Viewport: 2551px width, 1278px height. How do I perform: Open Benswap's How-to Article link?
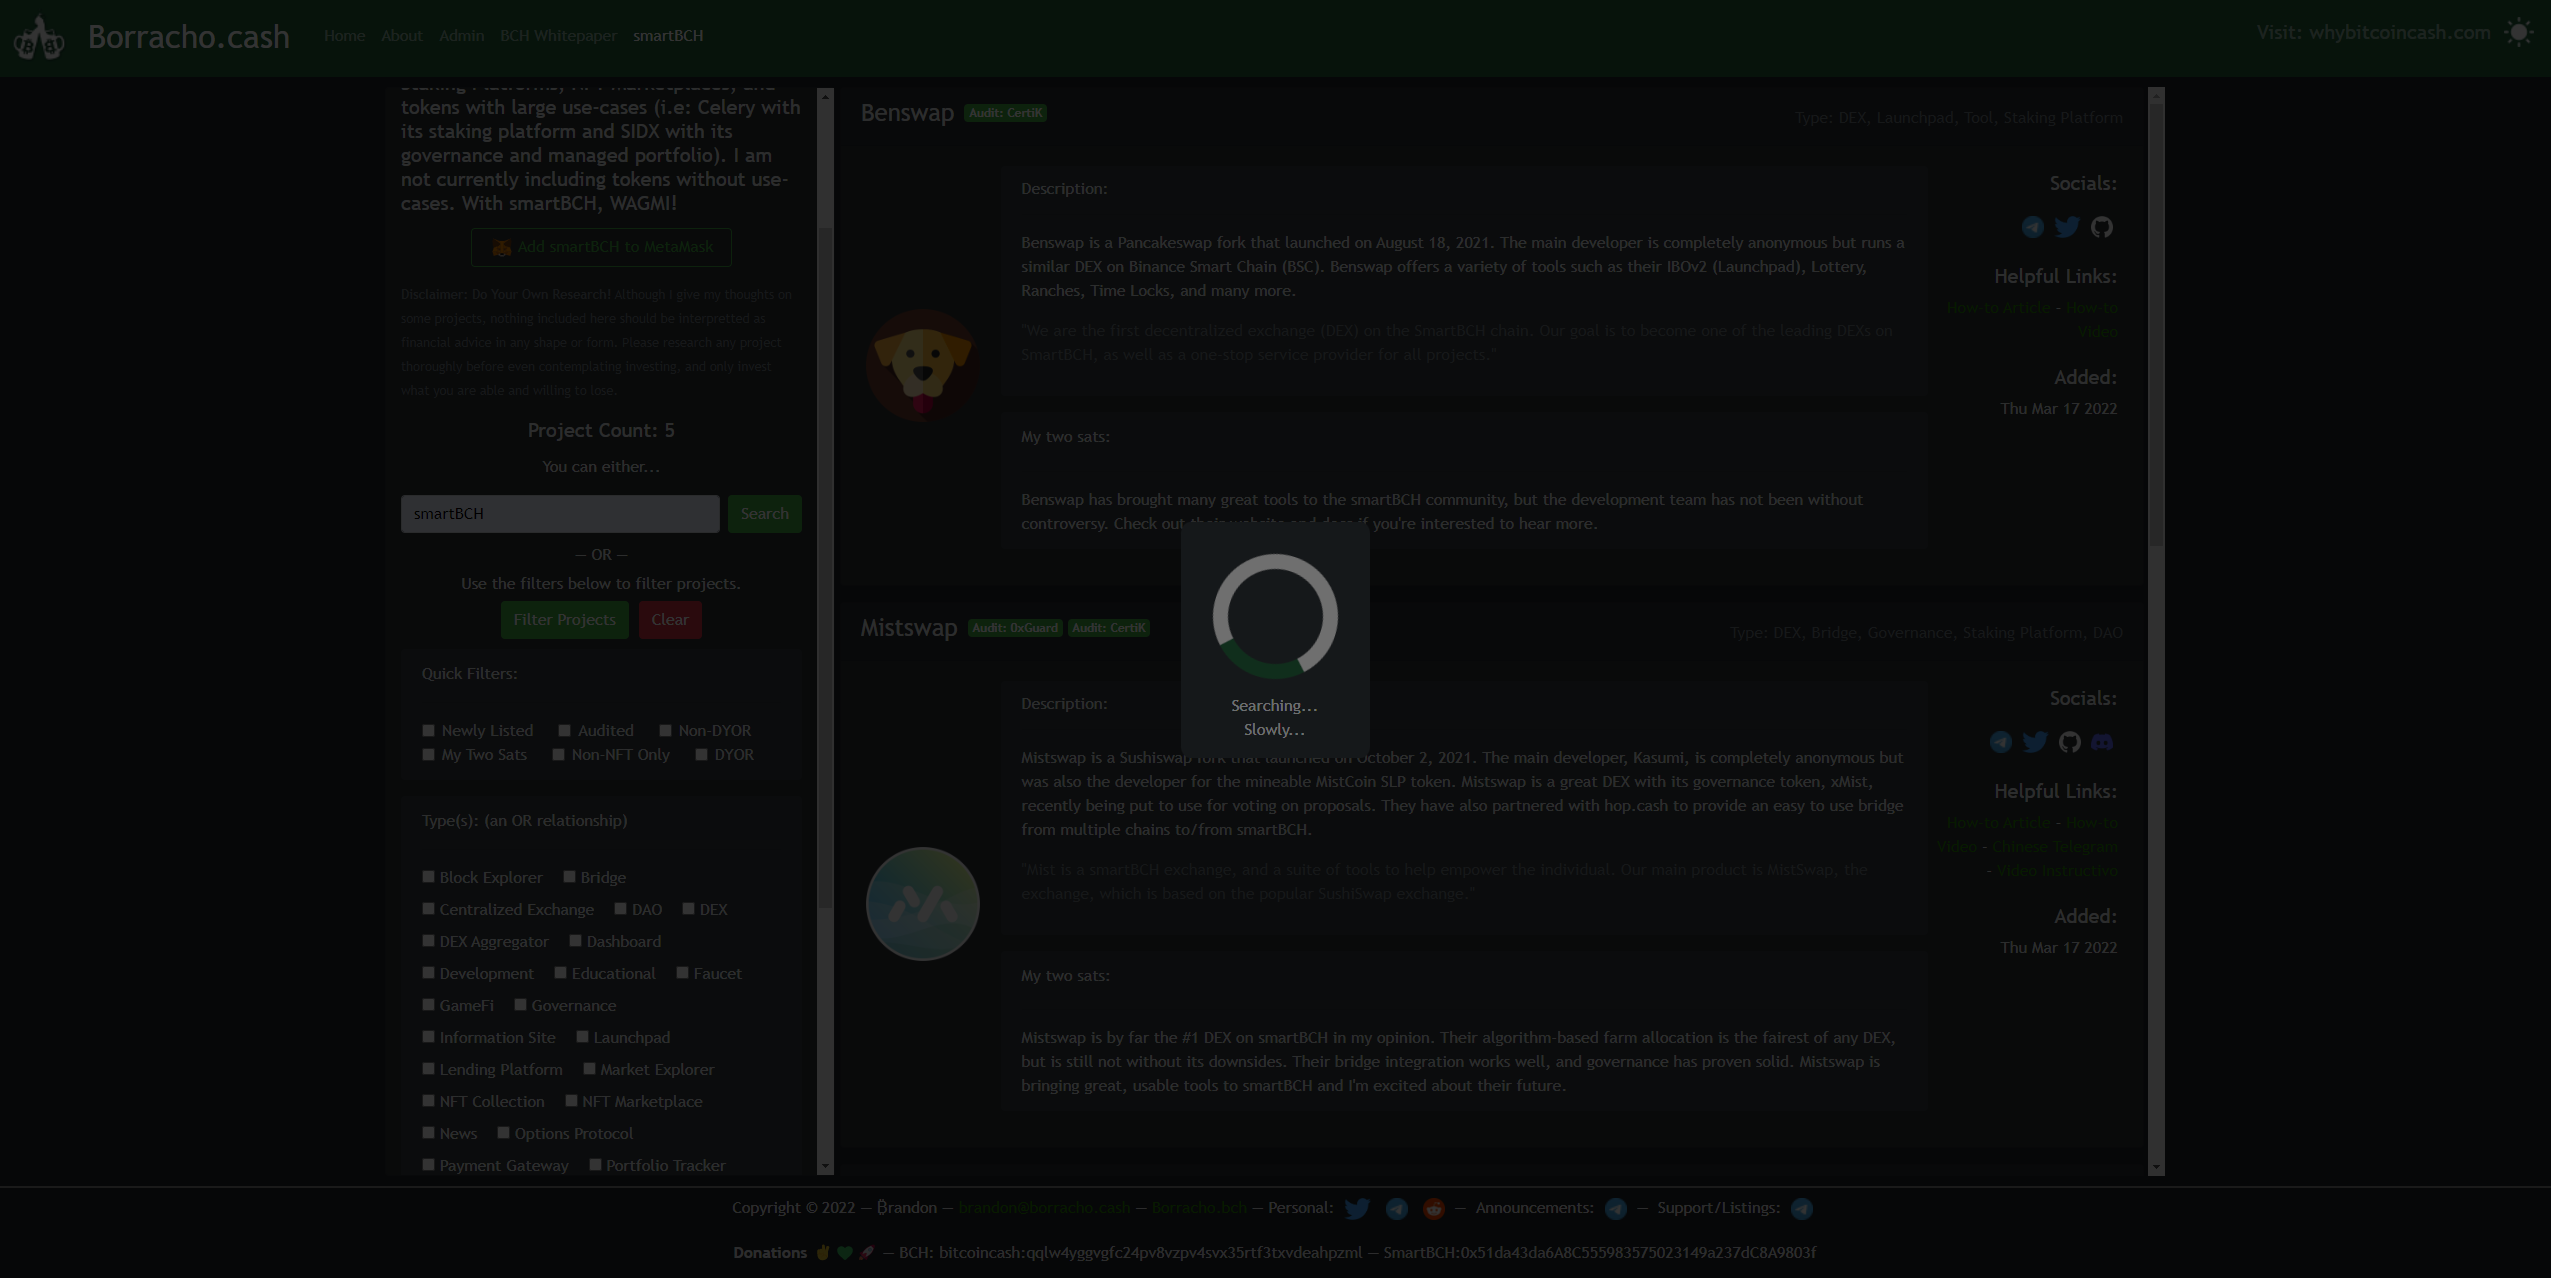coord(1998,308)
